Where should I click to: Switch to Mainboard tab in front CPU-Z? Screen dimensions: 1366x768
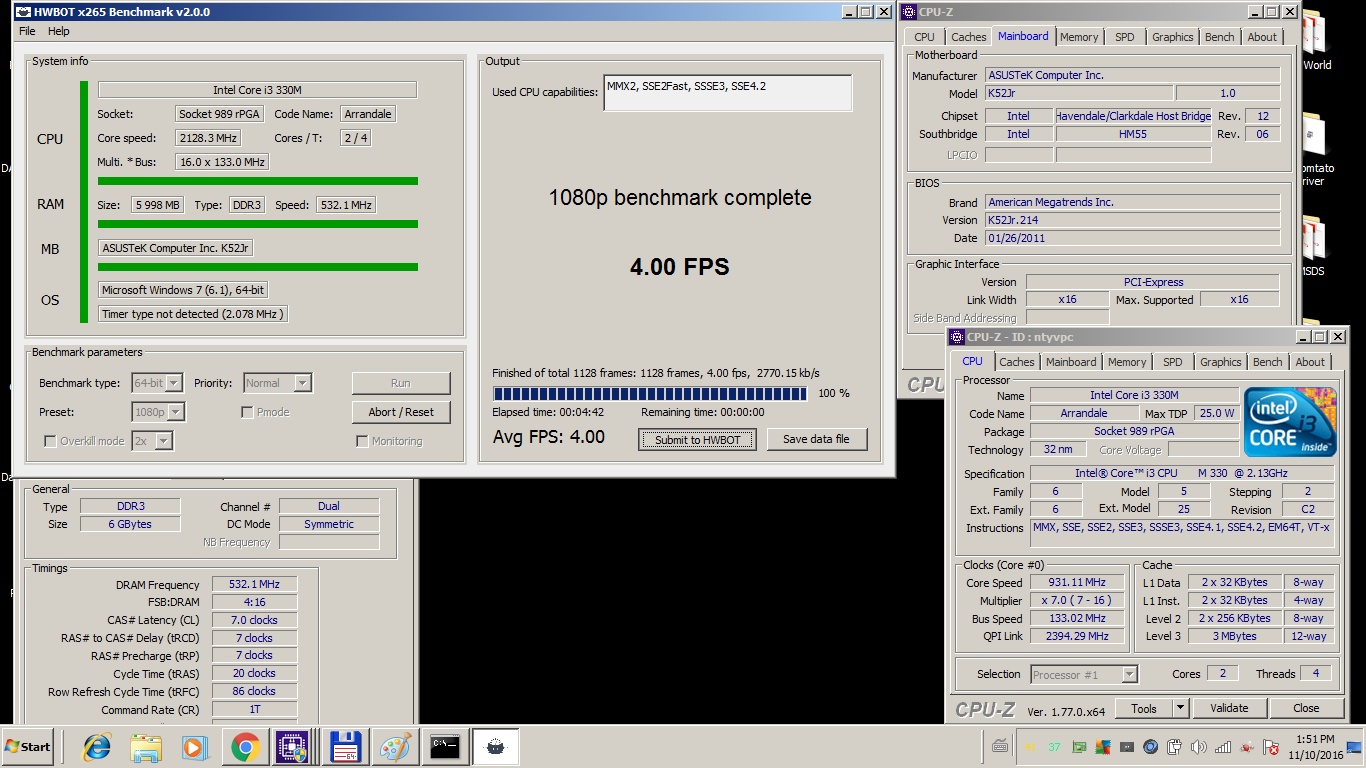pyautogui.click(x=1071, y=362)
